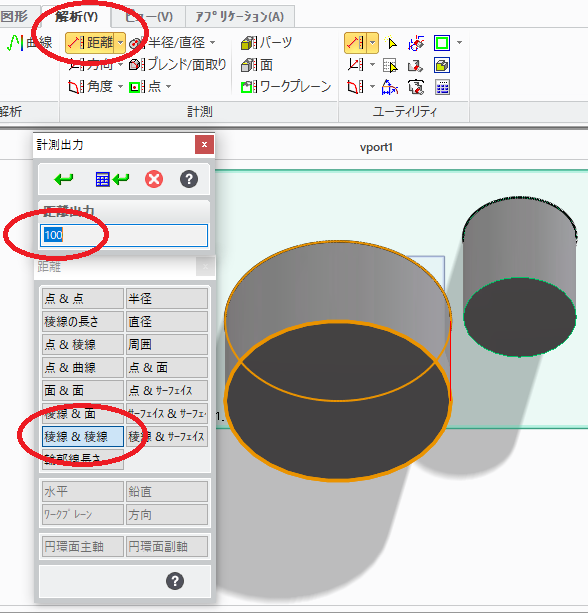Close the 計測出力 dialog
The height and width of the screenshot is (613, 588).
(x=204, y=145)
